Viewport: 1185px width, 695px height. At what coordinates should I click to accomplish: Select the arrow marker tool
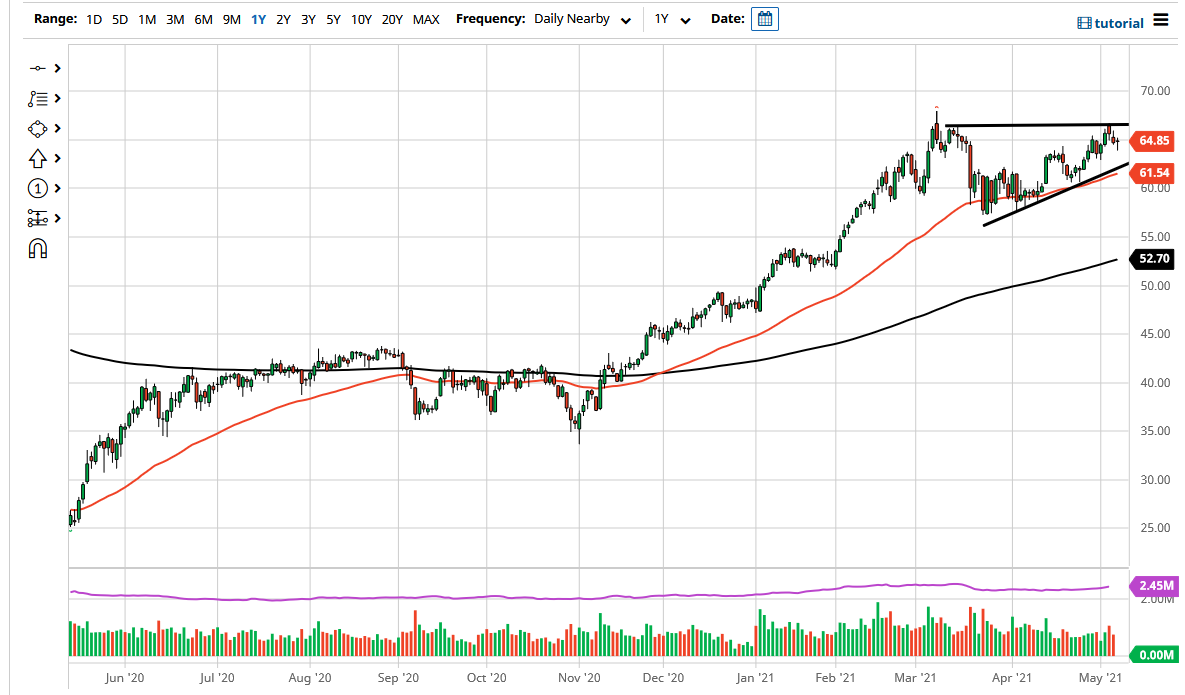(x=37, y=158)
